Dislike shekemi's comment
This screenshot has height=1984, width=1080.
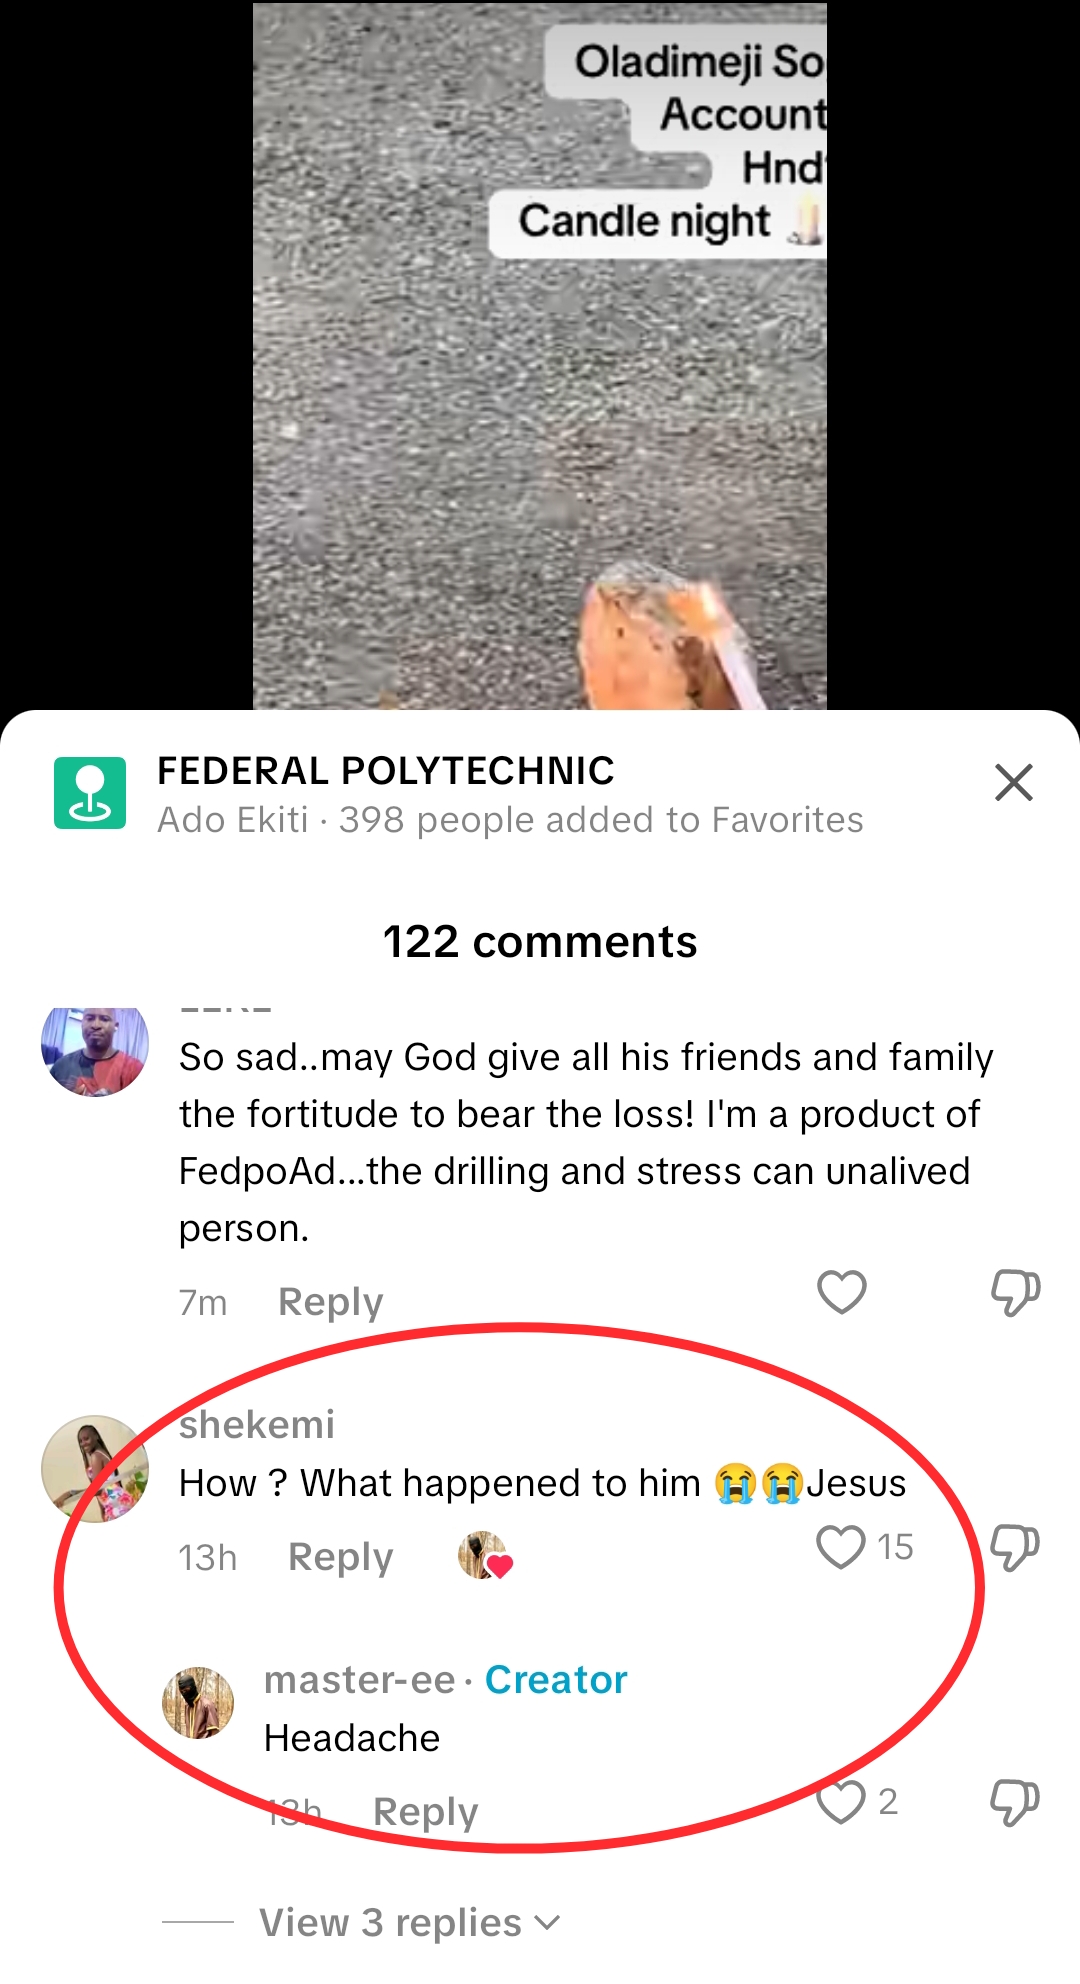pos(1015,1547)
